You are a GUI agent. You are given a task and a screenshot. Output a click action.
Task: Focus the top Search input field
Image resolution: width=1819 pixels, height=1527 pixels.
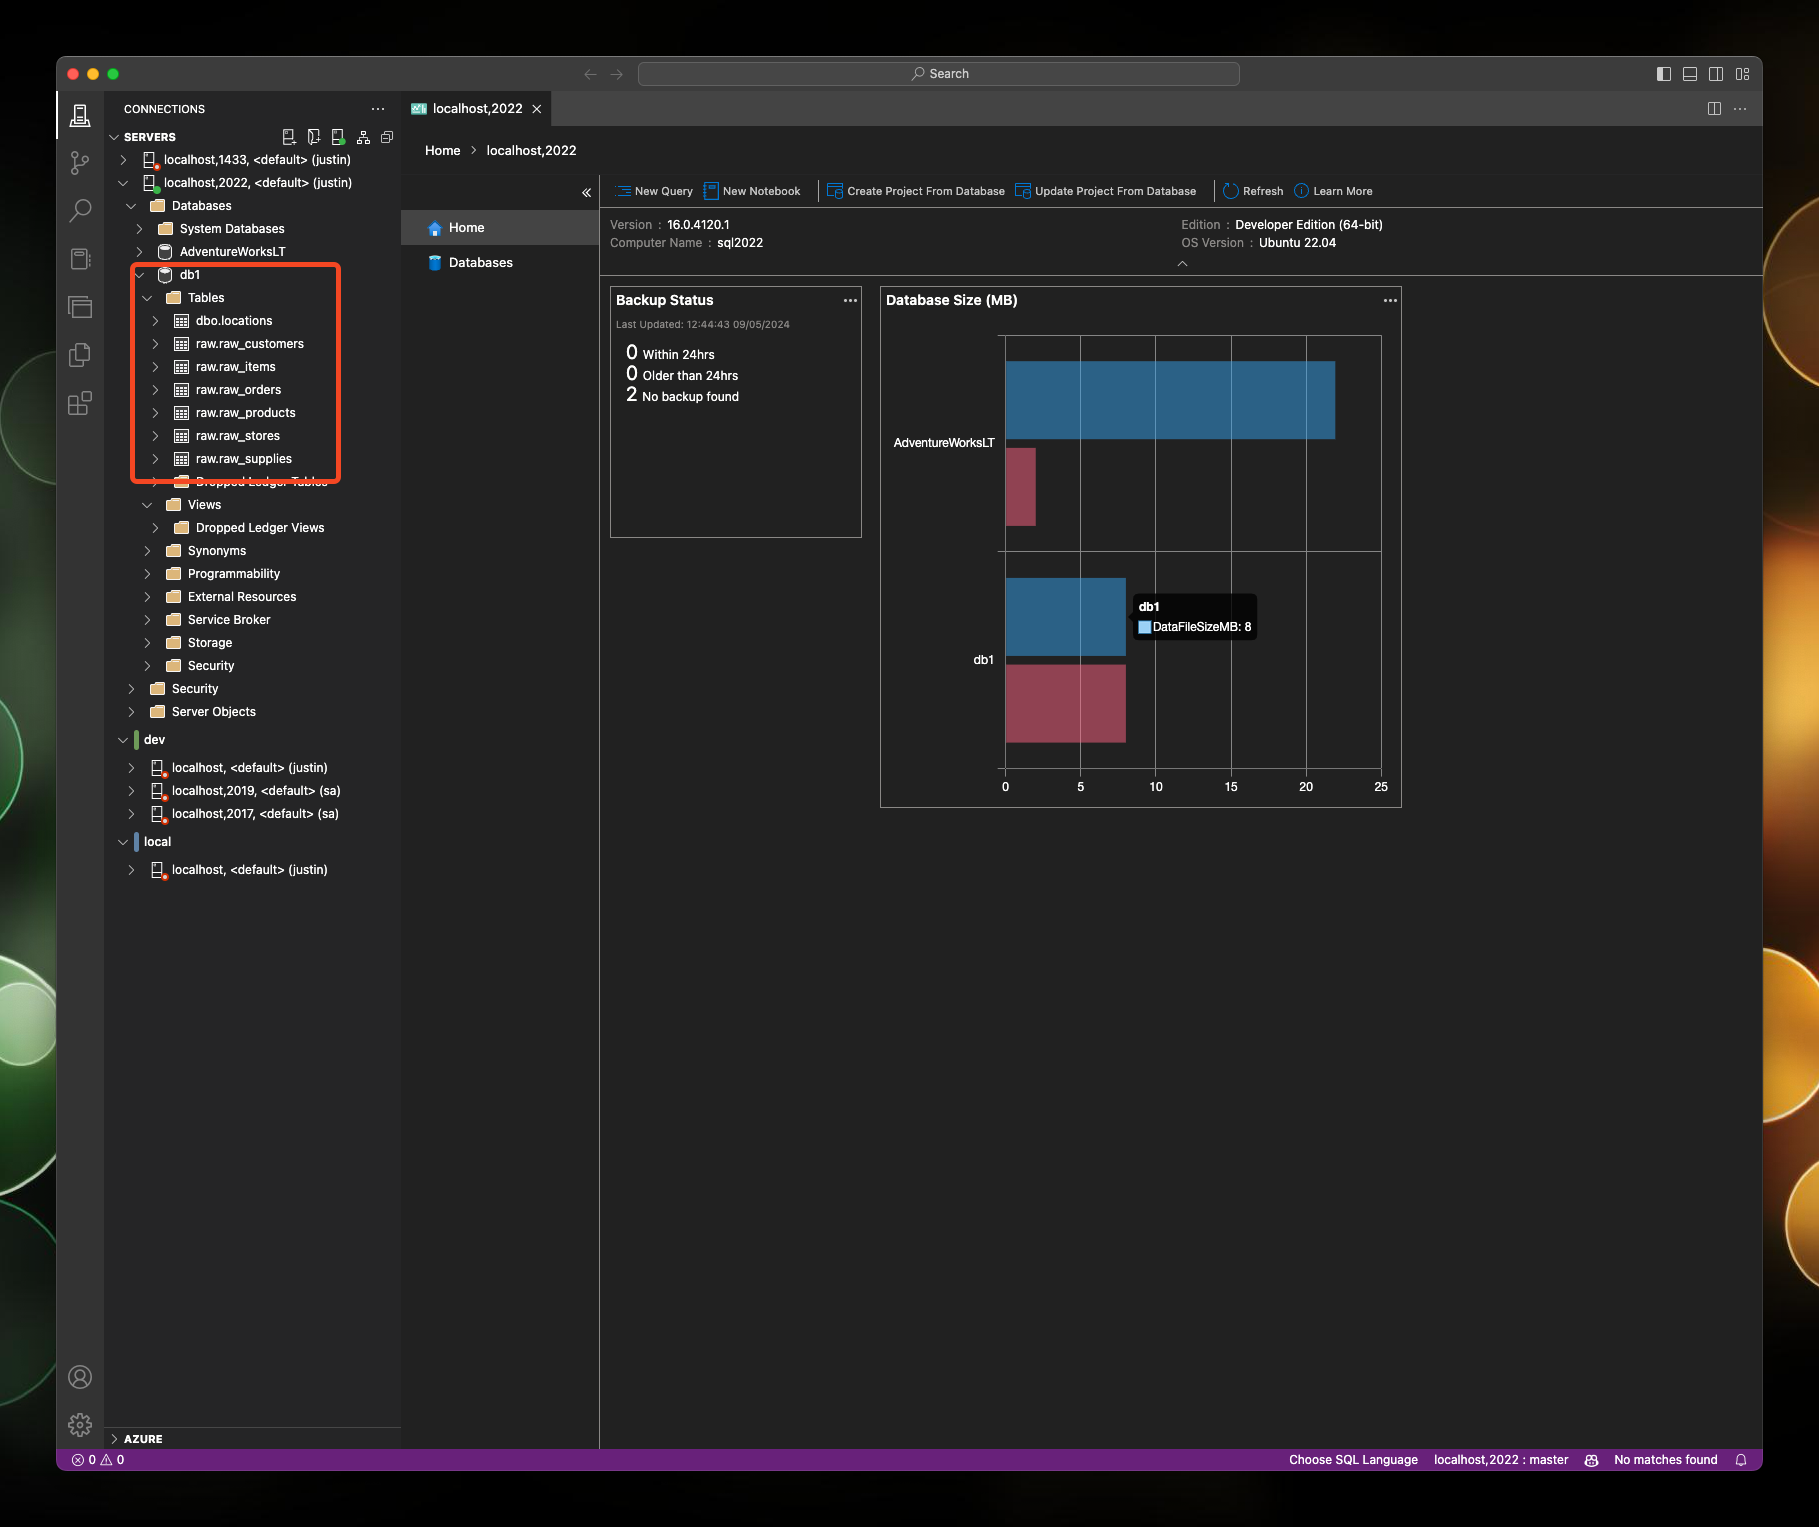[939, 74]
